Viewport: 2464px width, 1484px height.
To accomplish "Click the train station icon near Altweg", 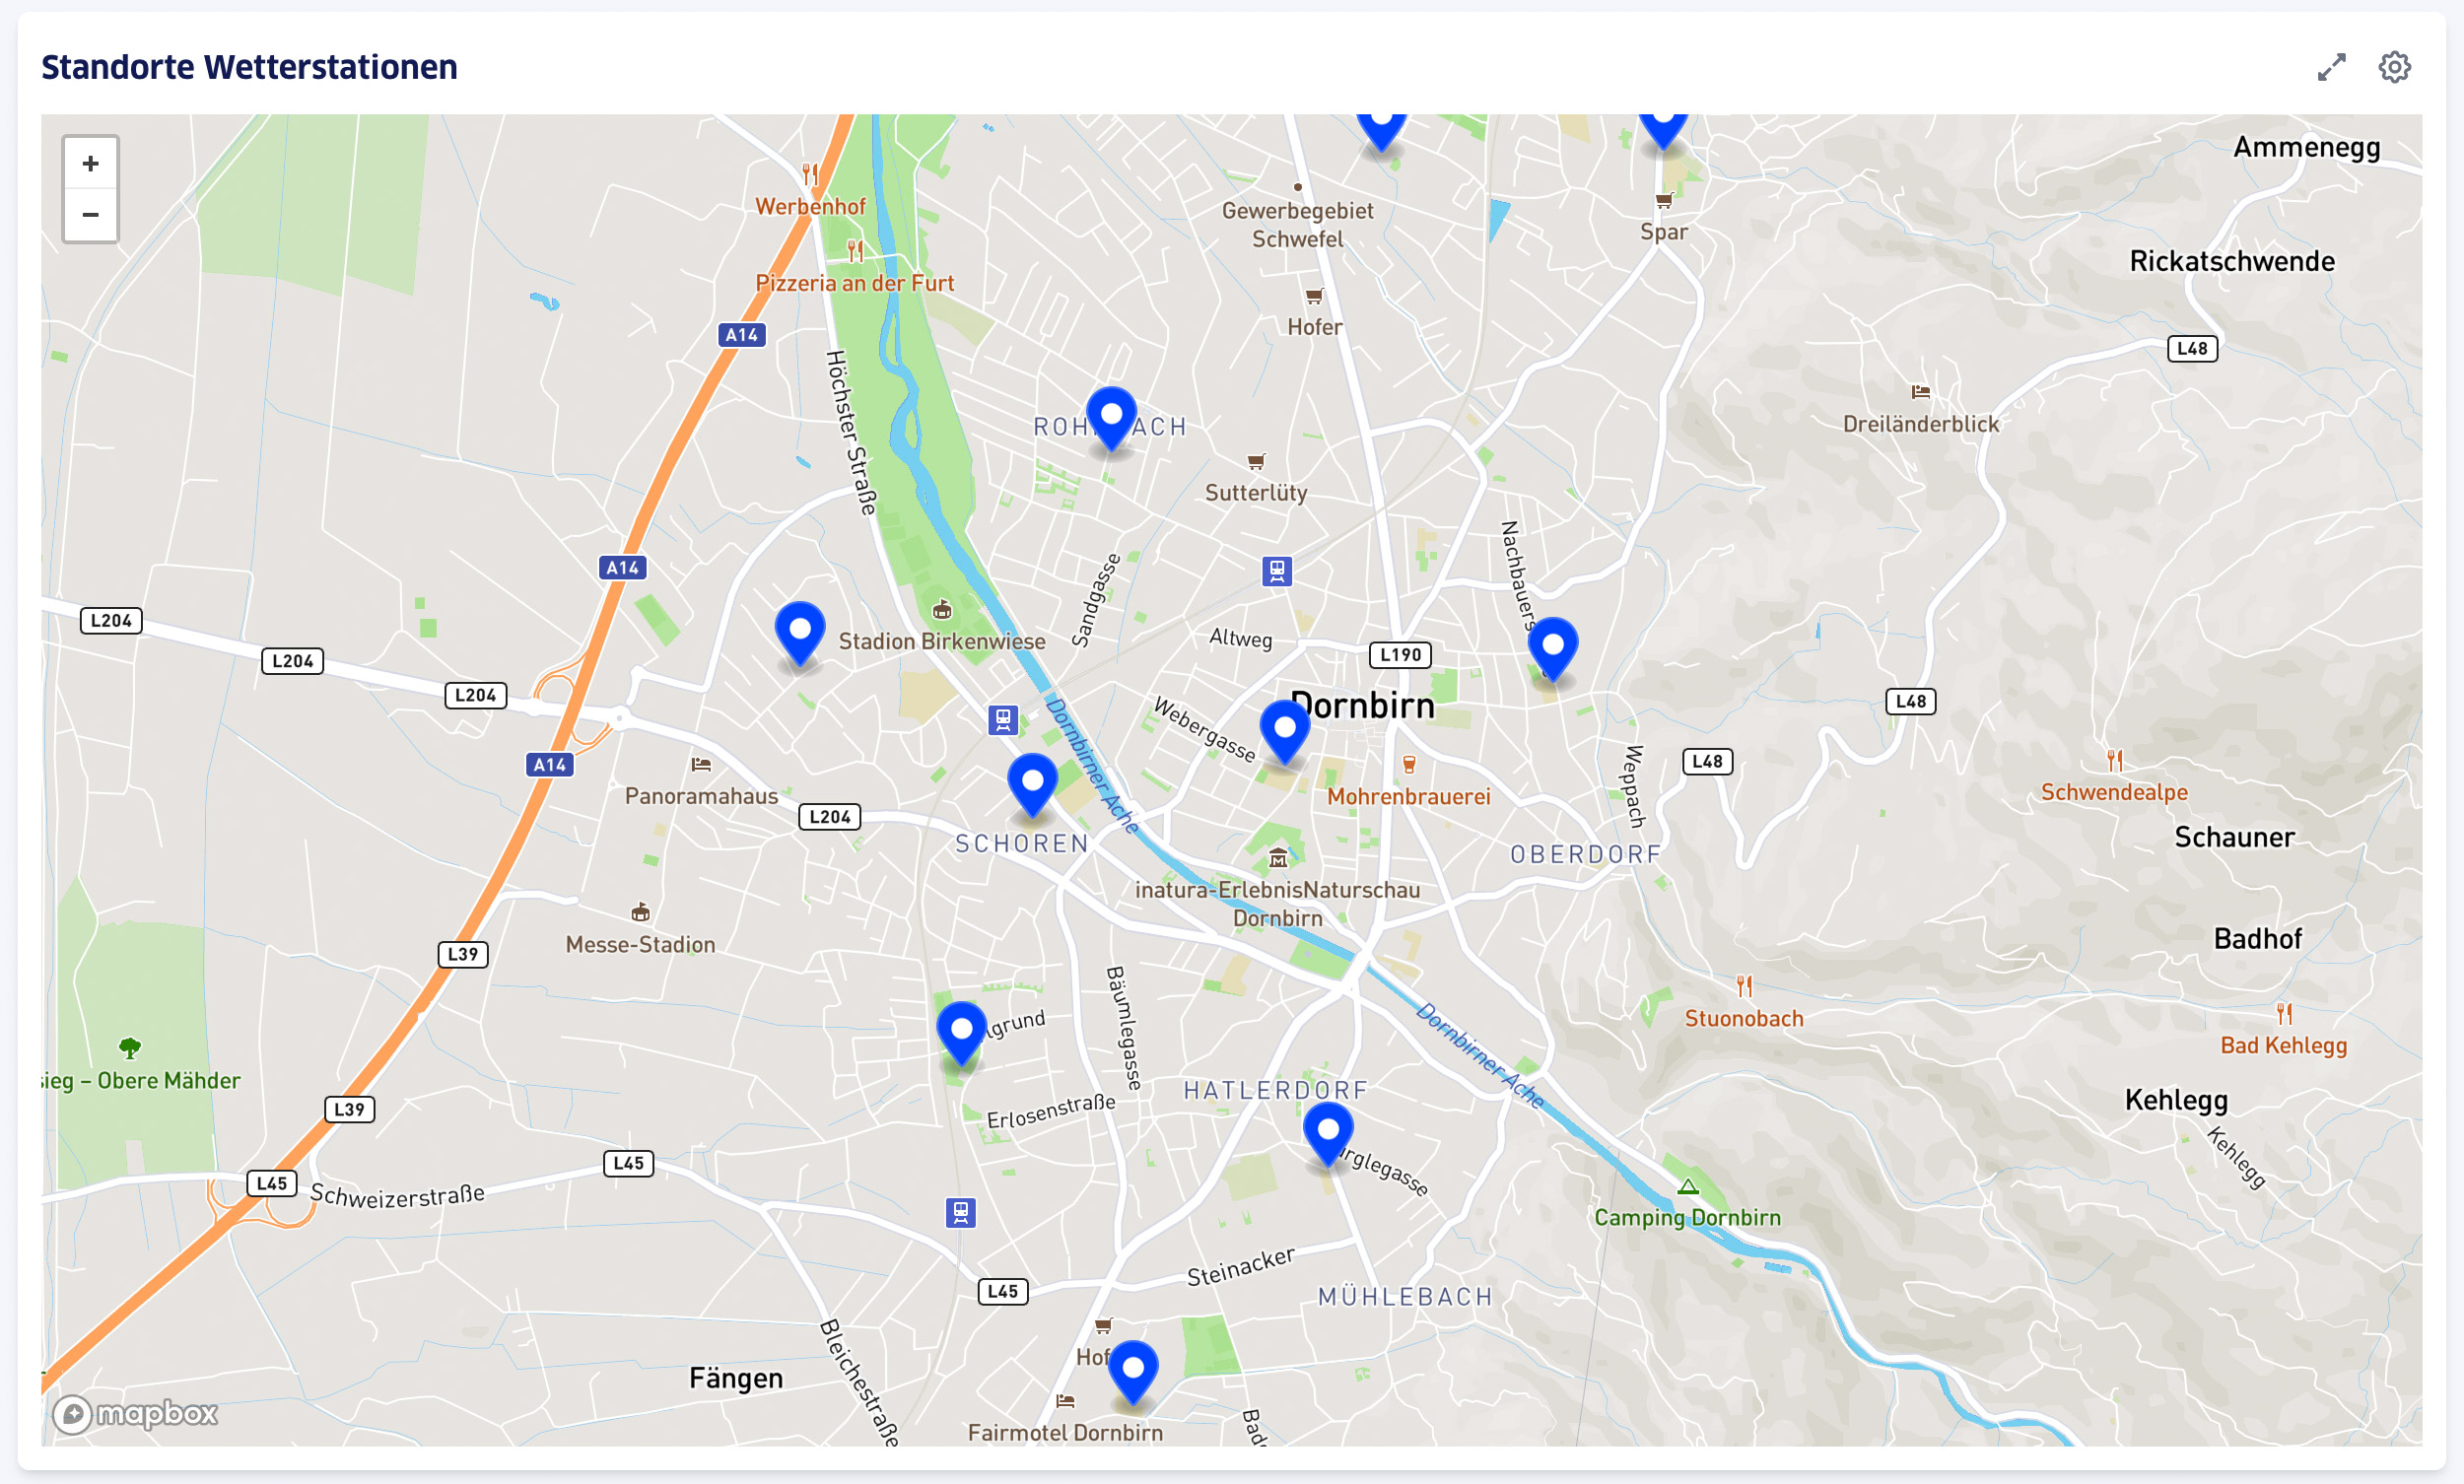I will (1276, 571).
